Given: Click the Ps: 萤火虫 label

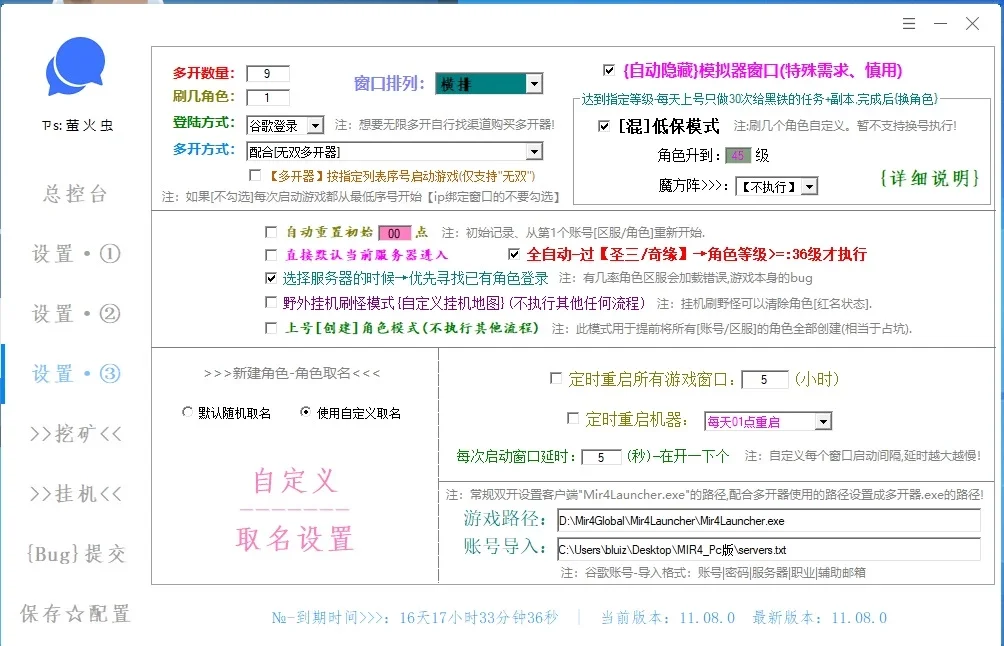Looking at the screenshot, I should (77, 125).
